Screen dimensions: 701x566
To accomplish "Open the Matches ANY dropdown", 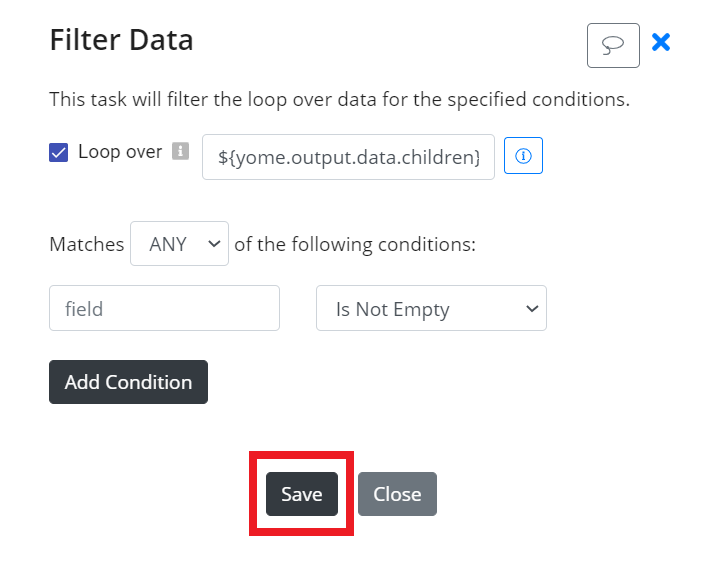I will pos(179,244).
